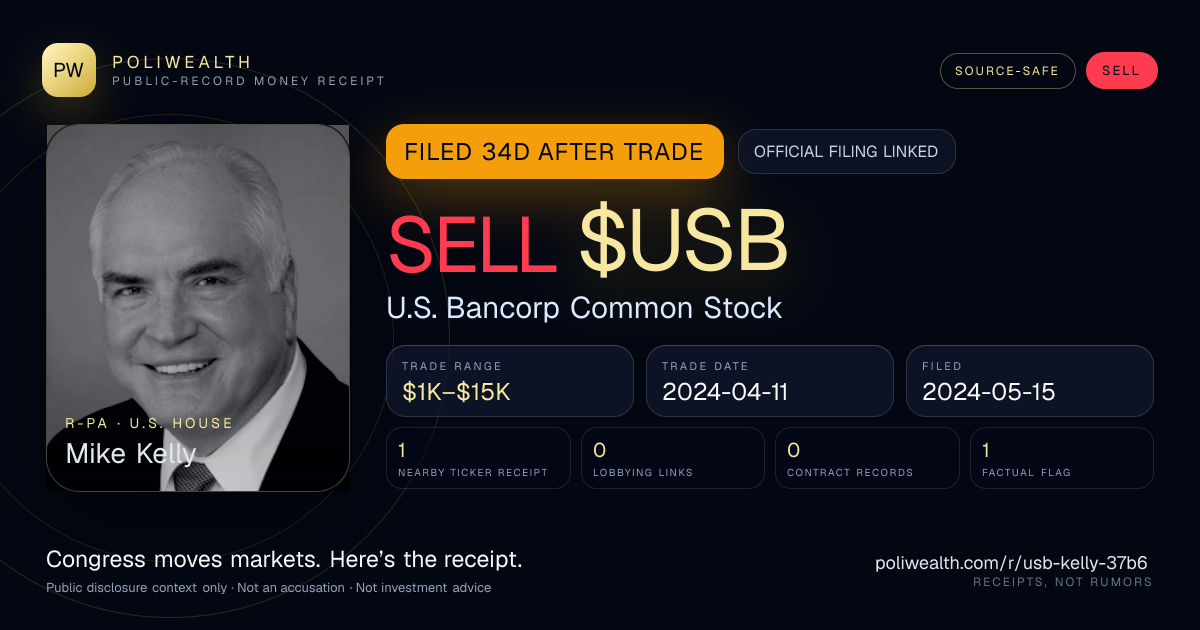Click the FILED 34D AFTER TRADE banner
Image resolution: width=1200 pixels, height=630 pixels.
coord(554,152)
